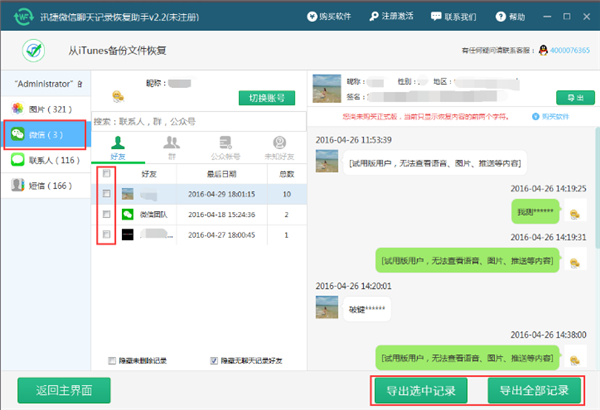Click the 注册激活 key icon
This screenshot has height=410, width=600.
(x=373, y=16)
